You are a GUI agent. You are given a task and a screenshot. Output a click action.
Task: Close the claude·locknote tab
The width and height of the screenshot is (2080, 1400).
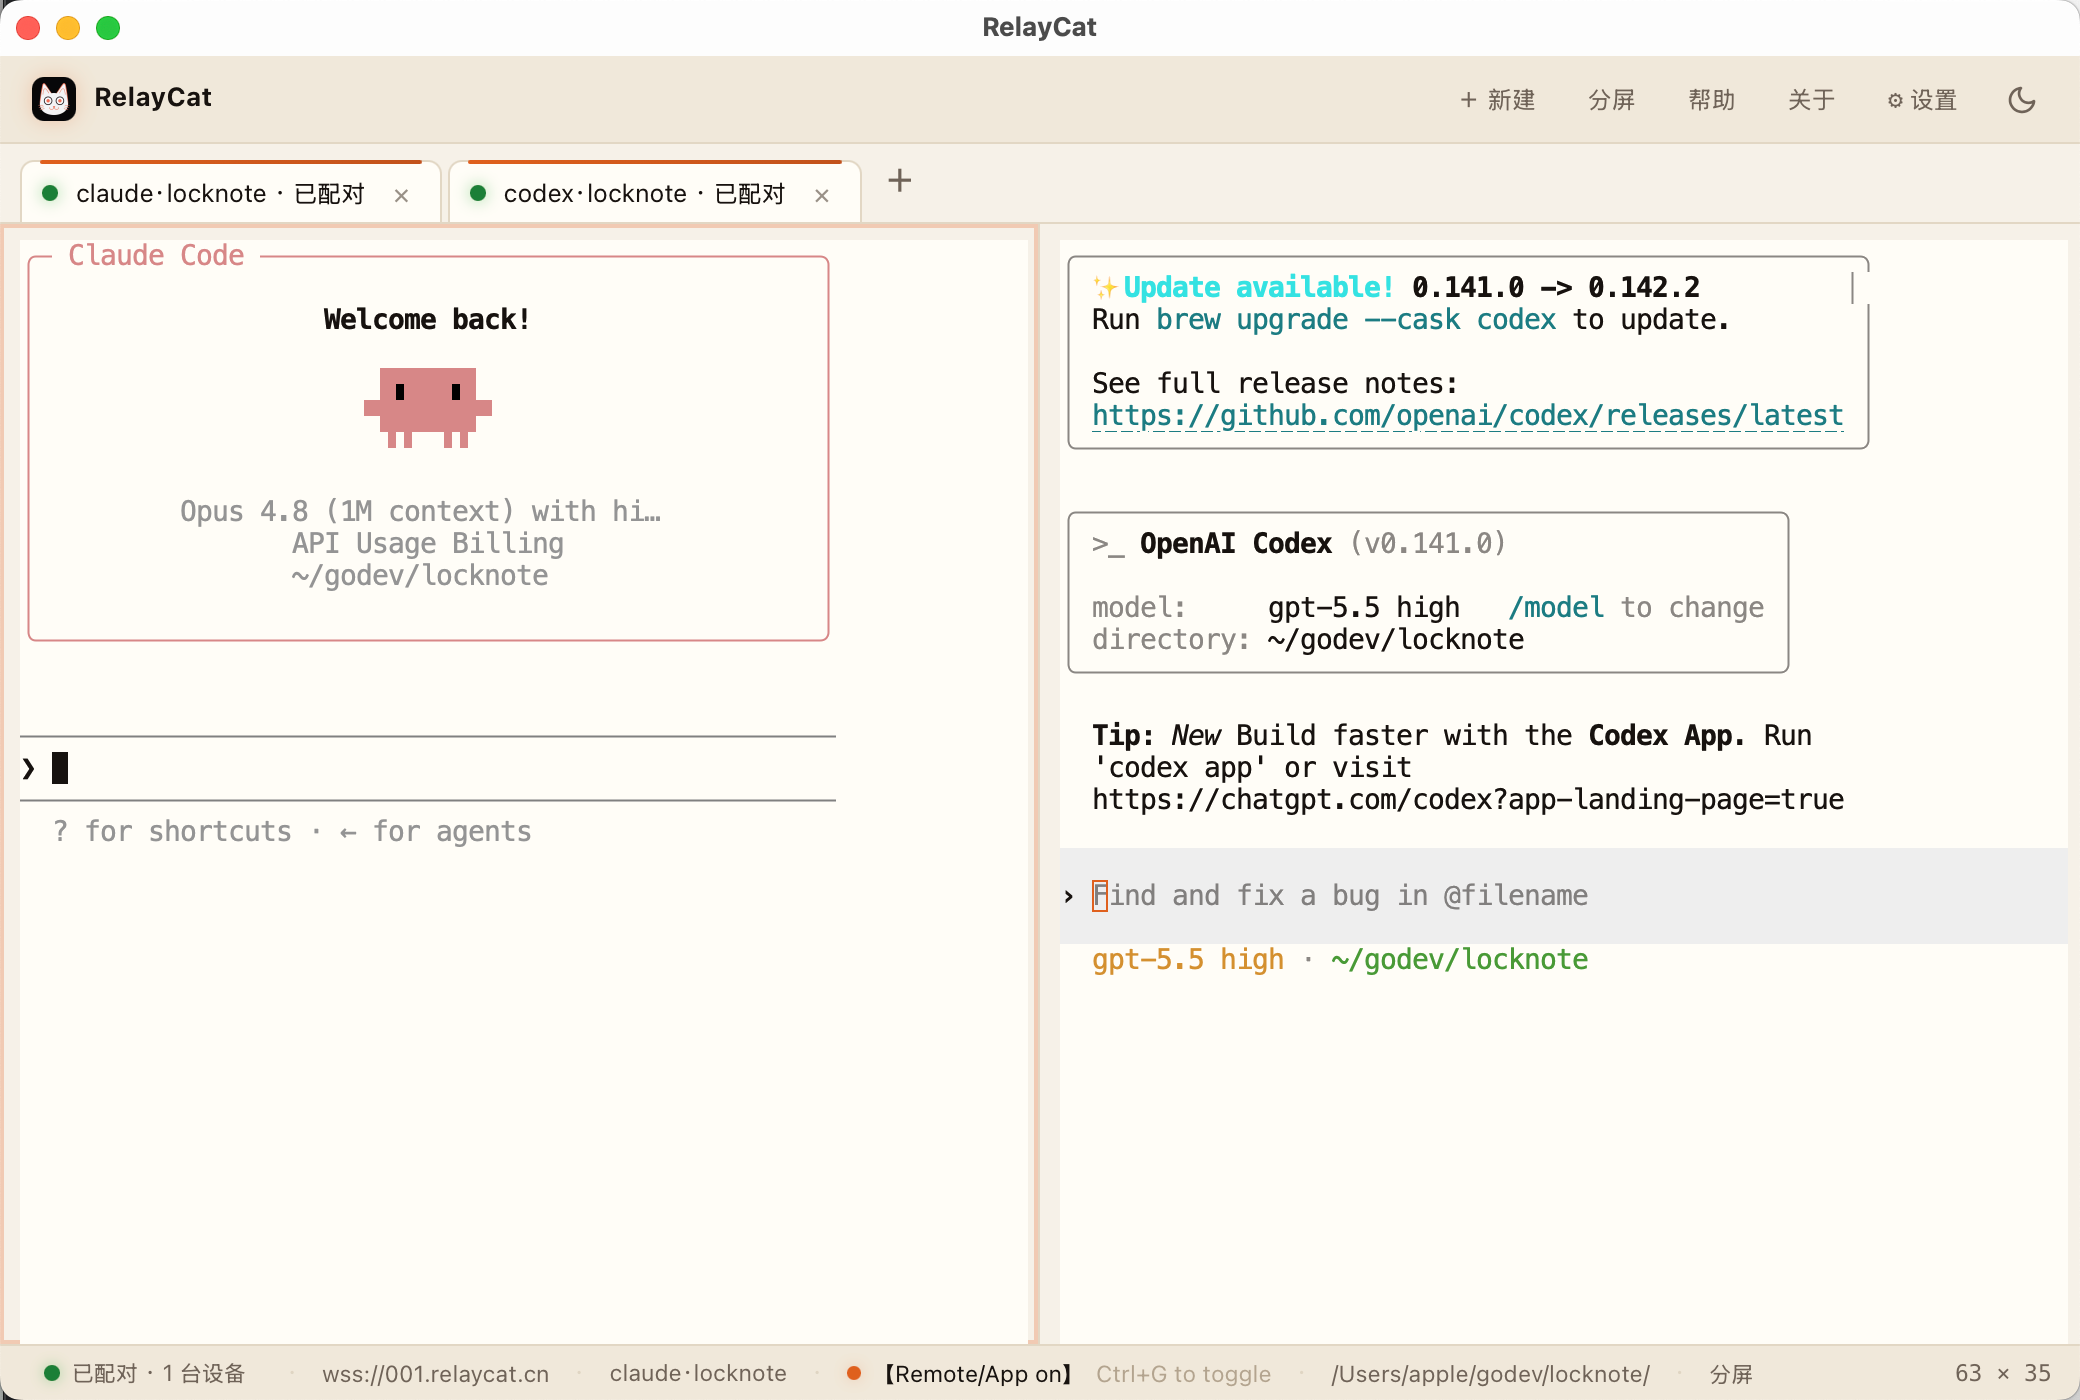(x=401, y=195)
